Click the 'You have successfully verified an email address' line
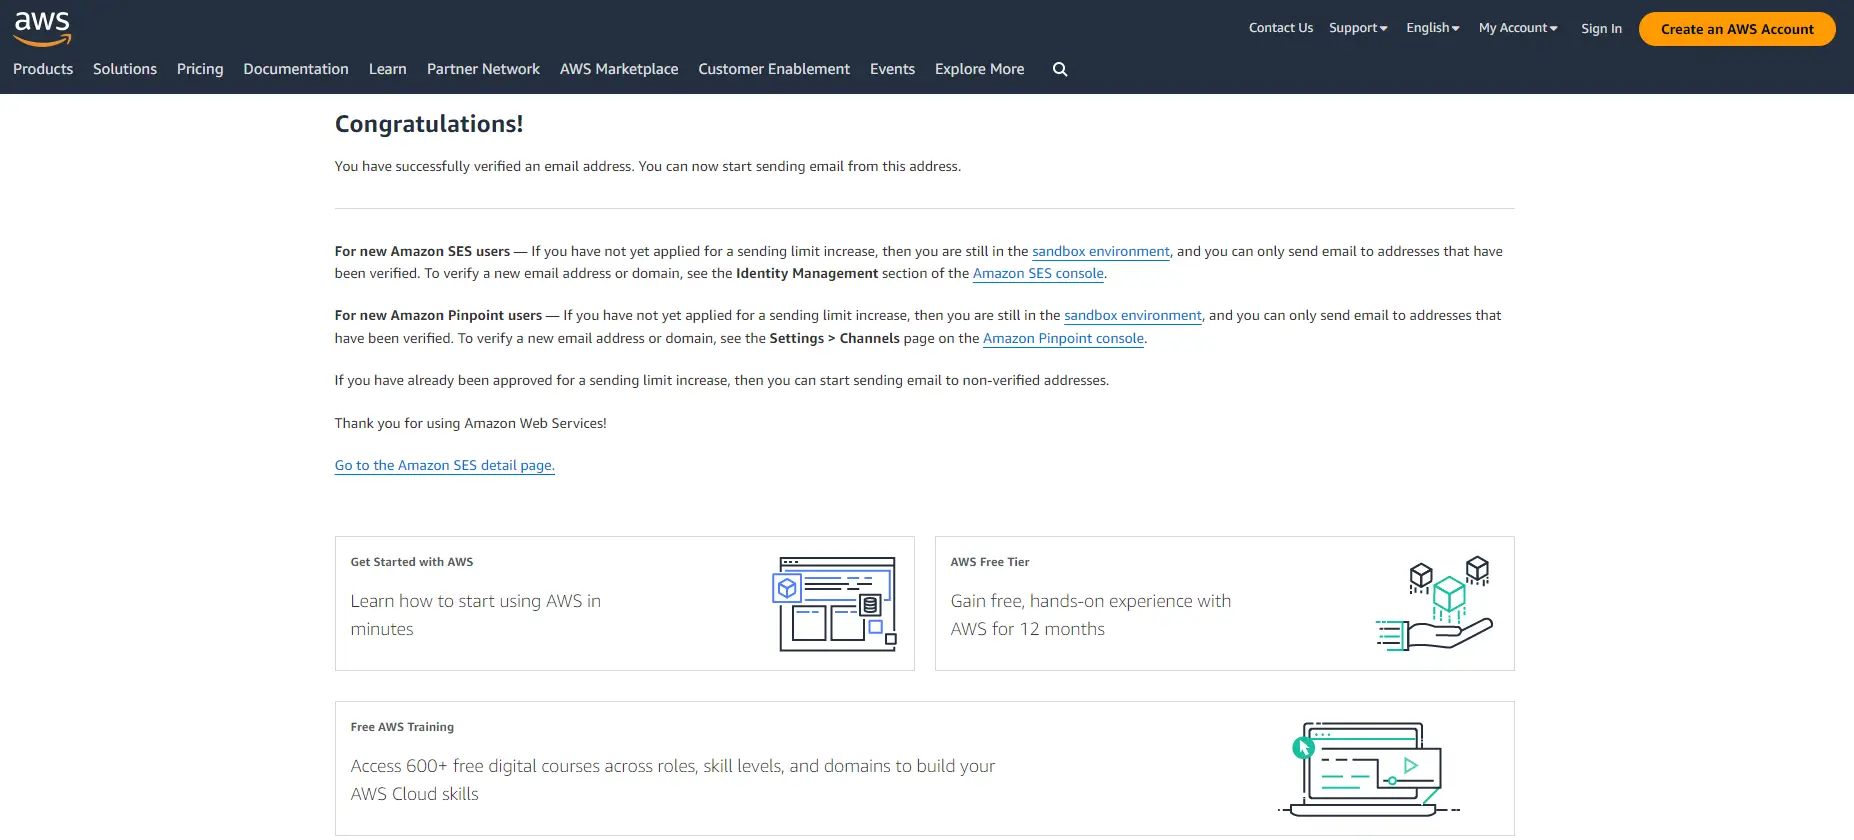 coord(648,166)
